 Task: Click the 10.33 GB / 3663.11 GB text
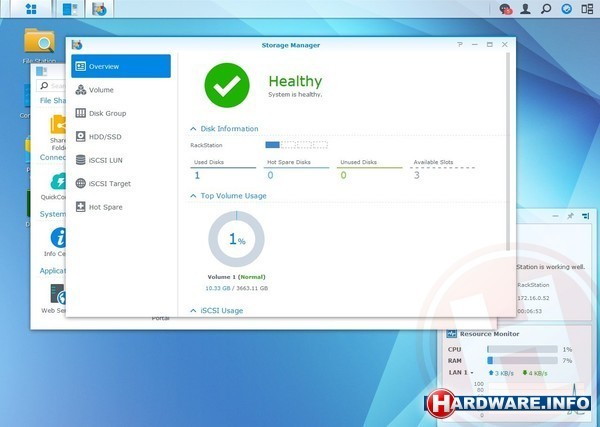(236, 288)
